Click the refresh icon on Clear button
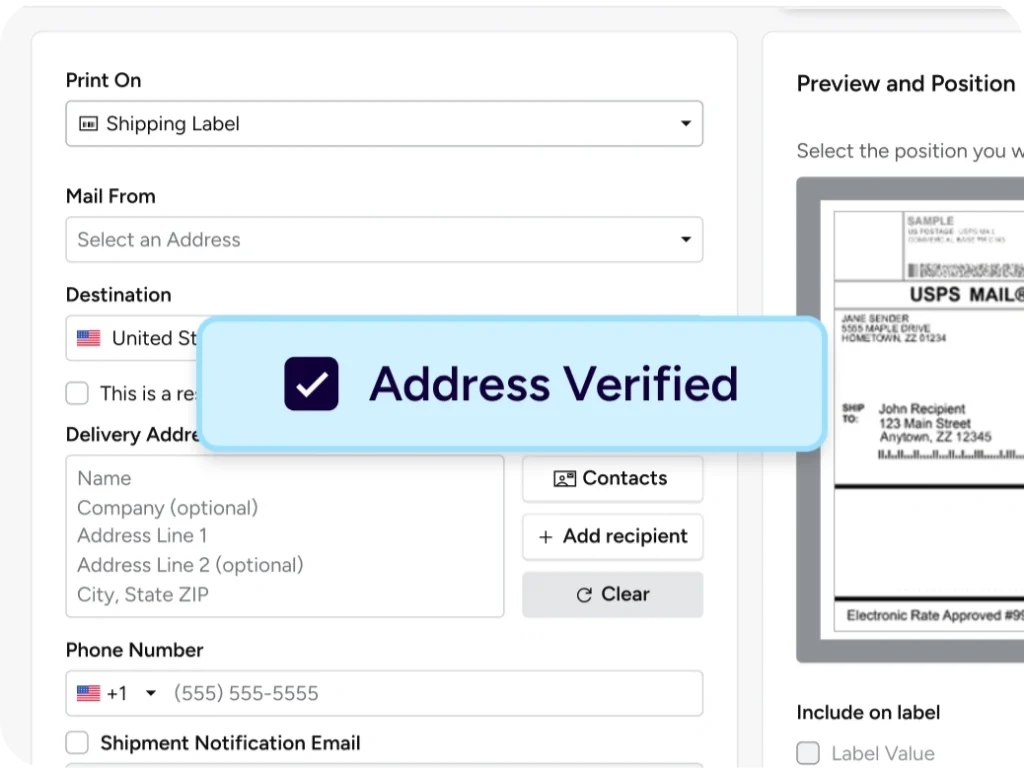Viewport: 1024px width, 768px height. point(584,595)
